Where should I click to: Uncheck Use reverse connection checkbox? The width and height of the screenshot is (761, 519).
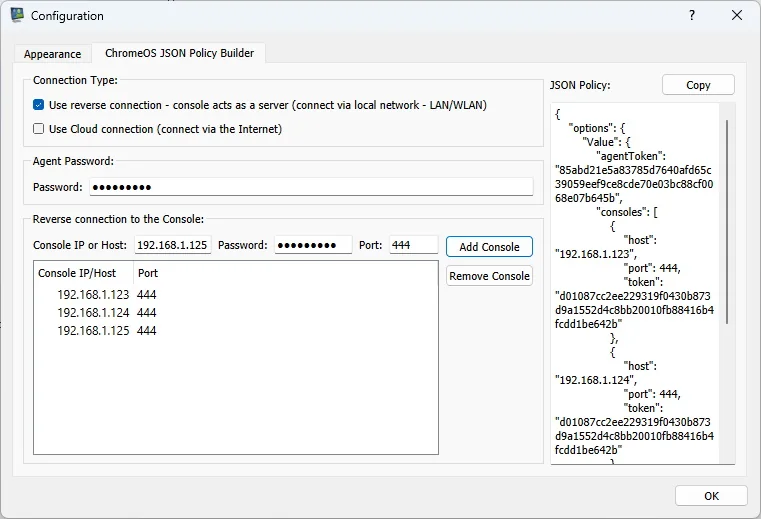click(x=38, y=105)
